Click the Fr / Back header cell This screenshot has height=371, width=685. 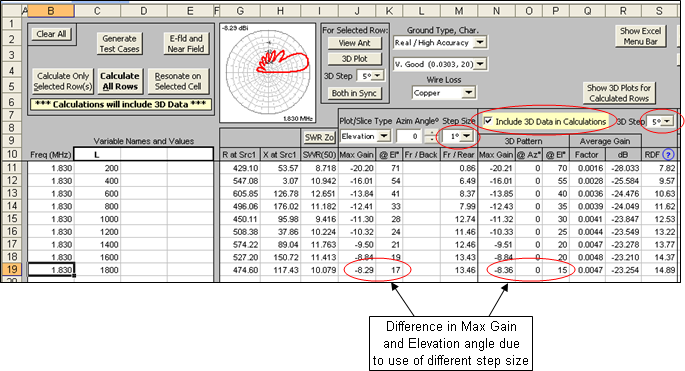[421, 155]
